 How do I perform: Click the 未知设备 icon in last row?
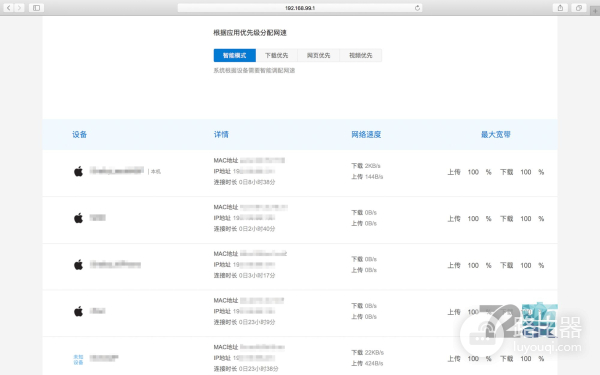(78, 359)
